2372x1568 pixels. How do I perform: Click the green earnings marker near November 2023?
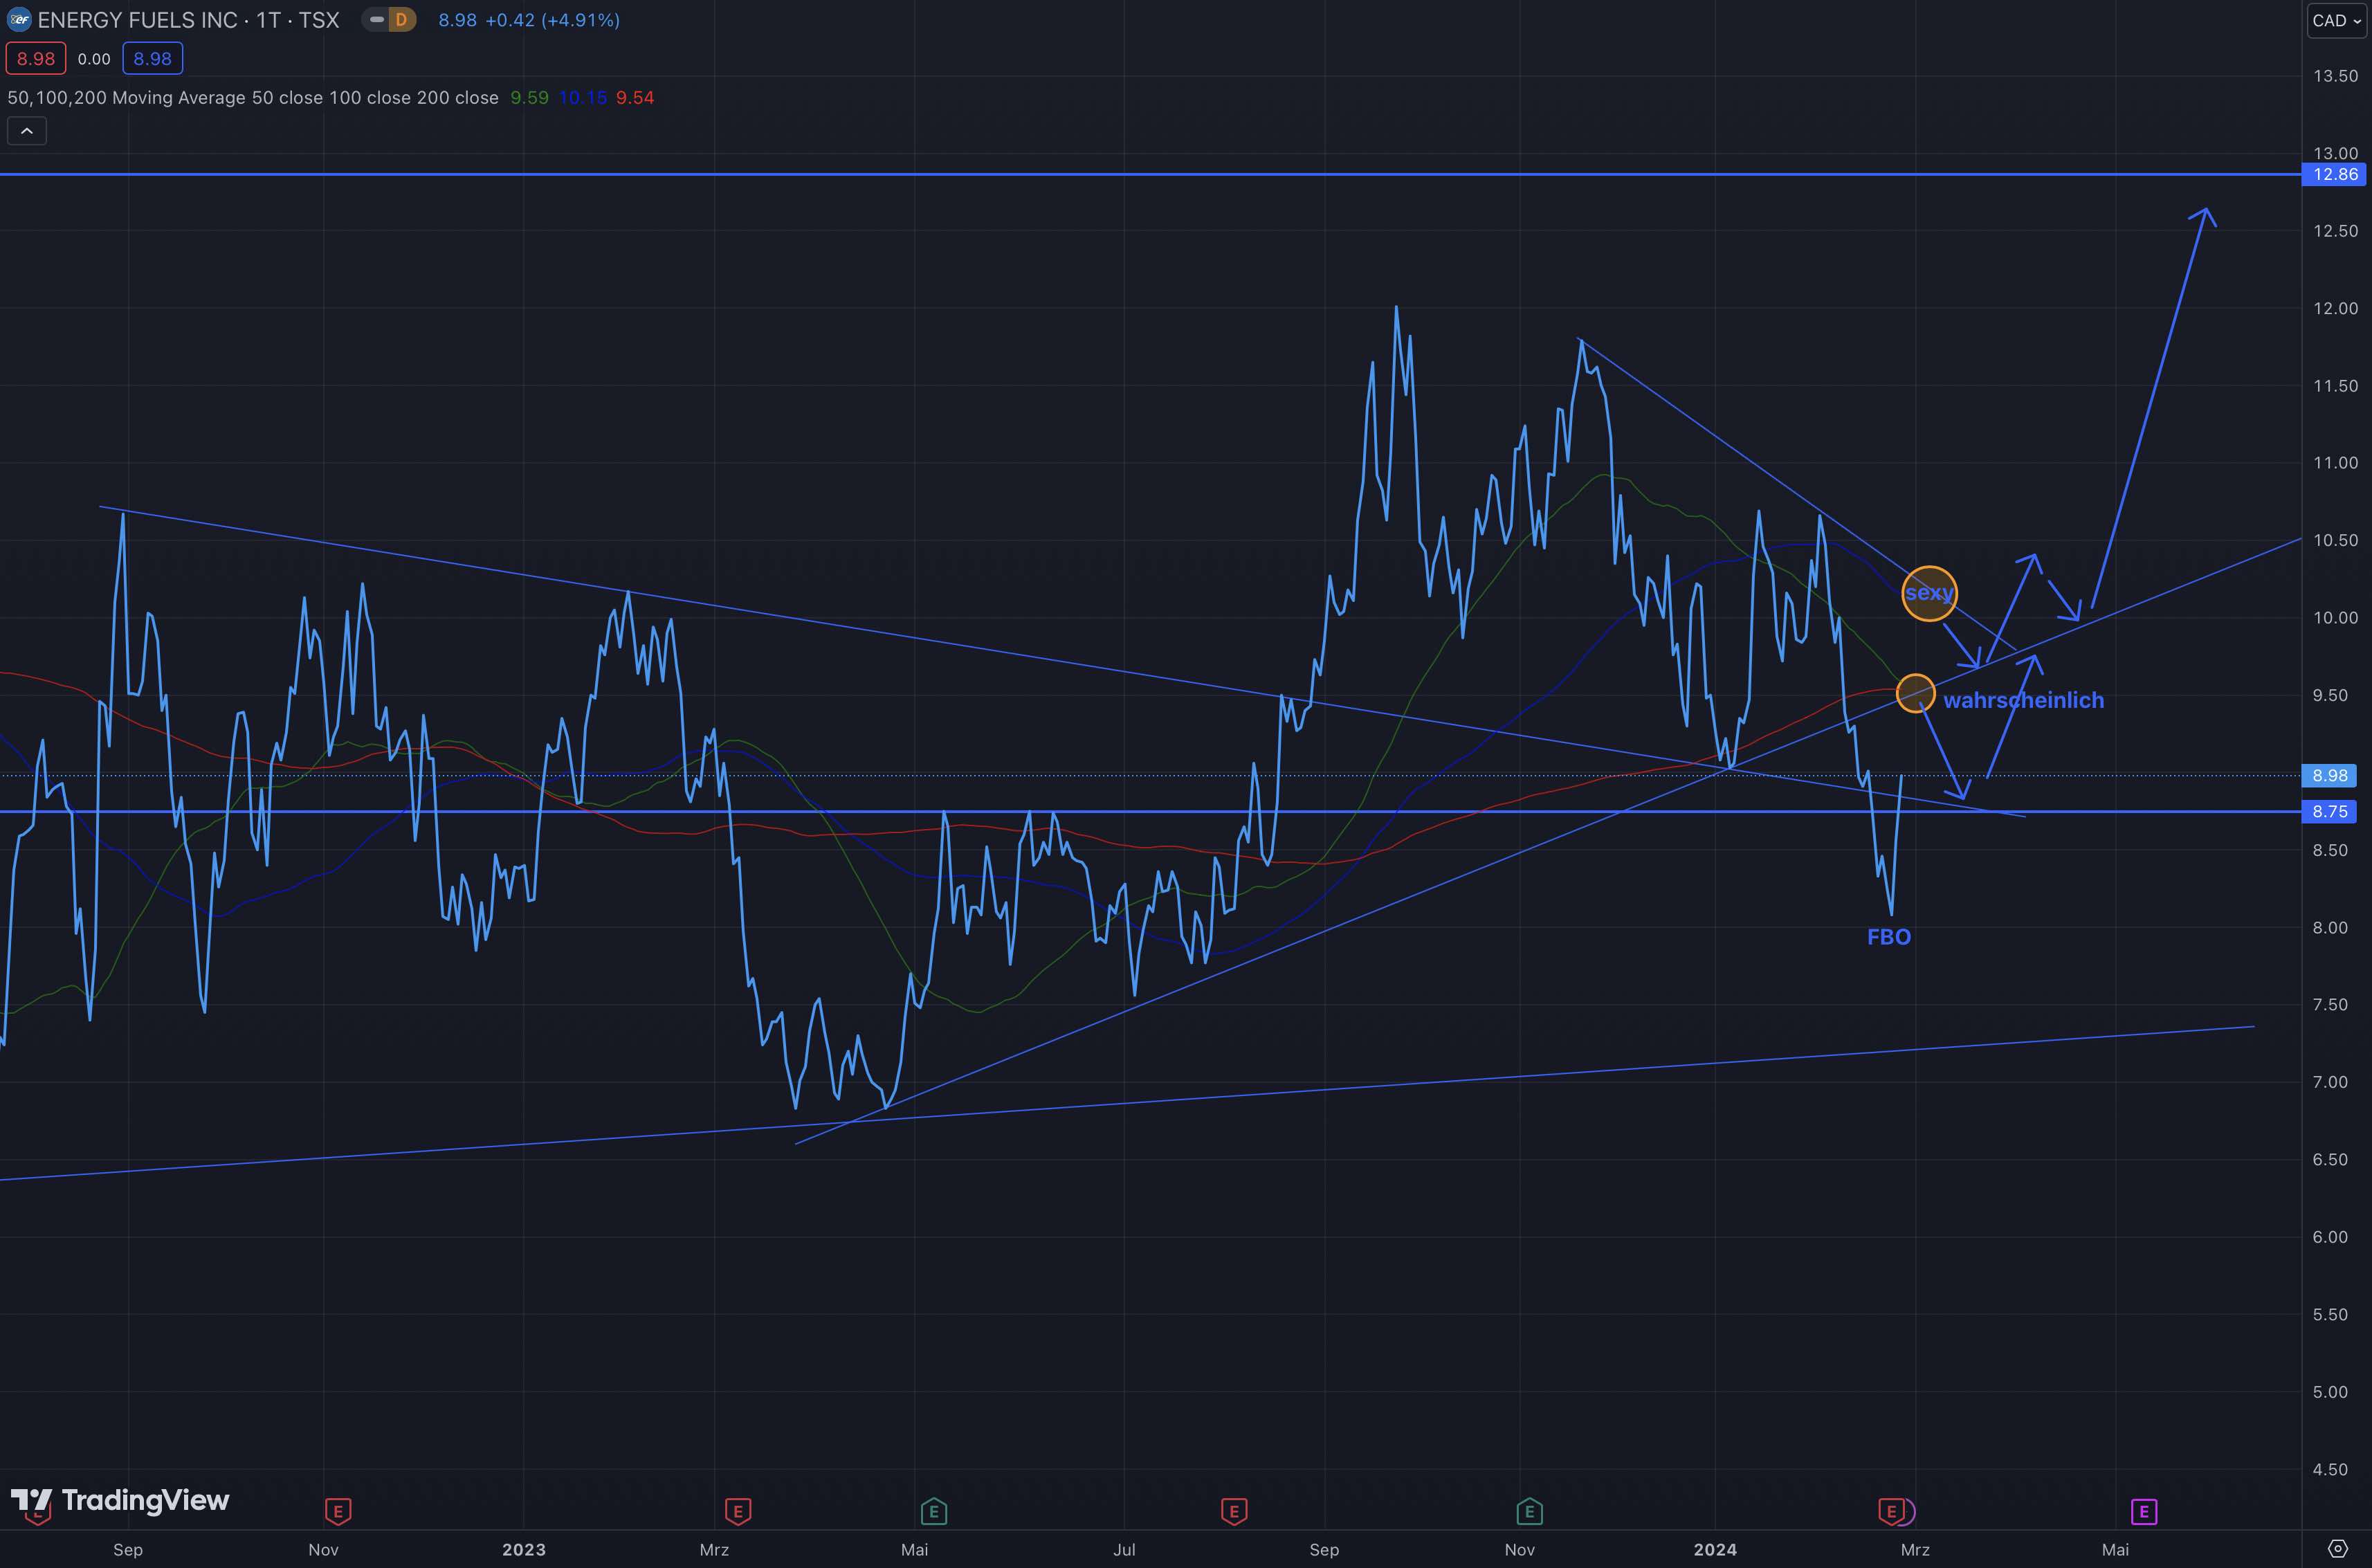click(1529, 1511)
